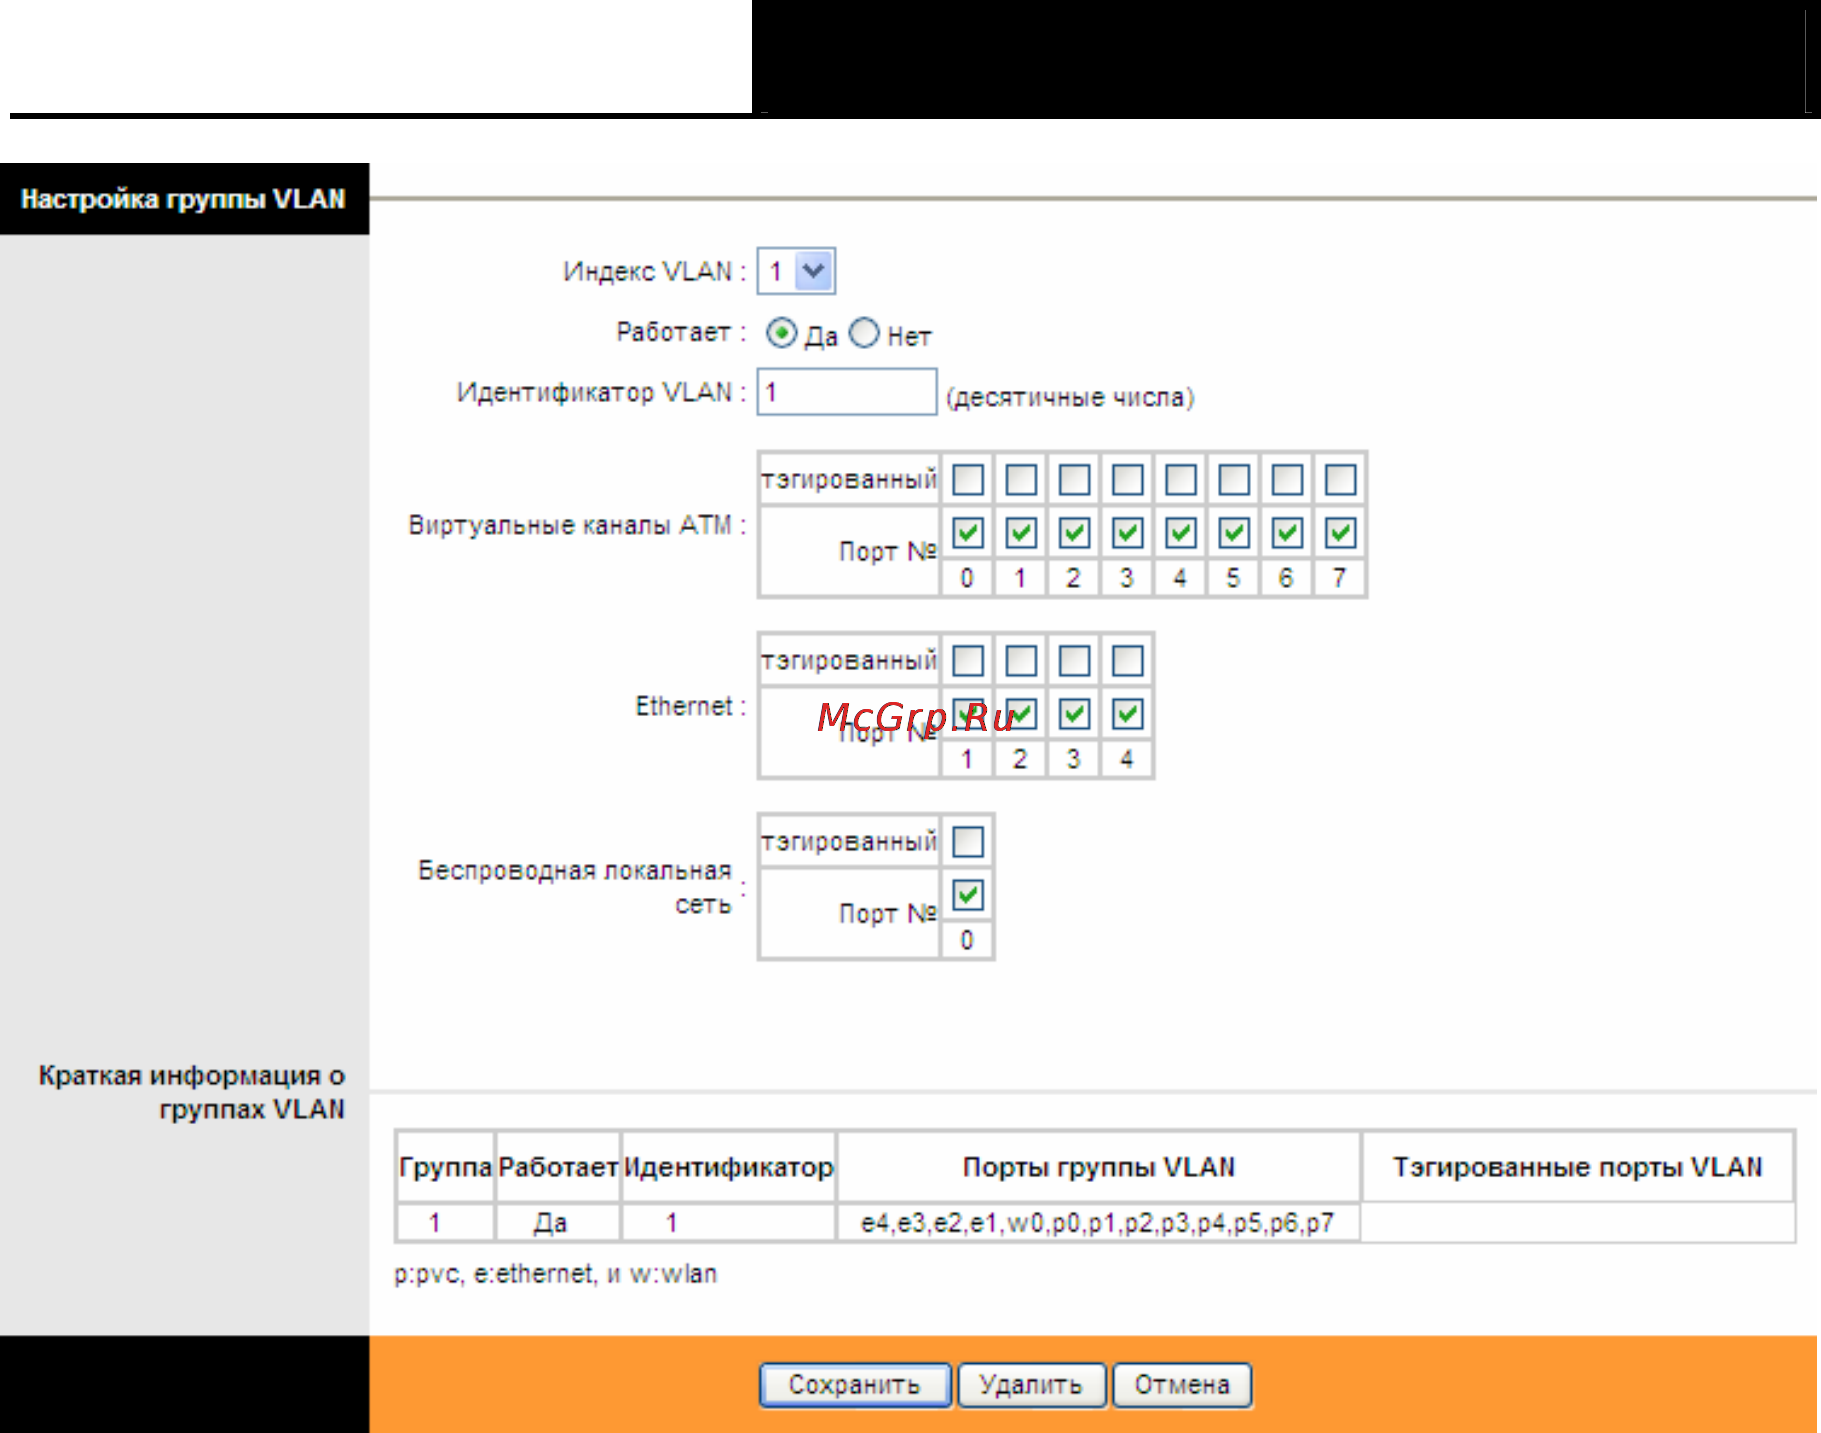Uncheck ATM port 5 membership checkbox
This screenshot has width=1821, height=1433.
(1234, 533)
